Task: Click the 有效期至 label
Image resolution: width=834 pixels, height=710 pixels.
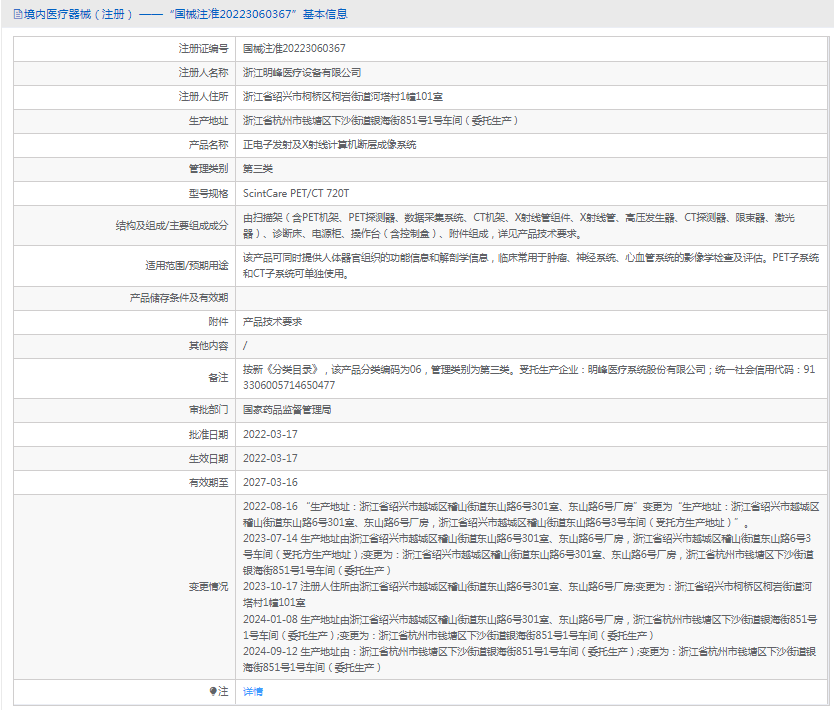Action: tap(208, 482)
